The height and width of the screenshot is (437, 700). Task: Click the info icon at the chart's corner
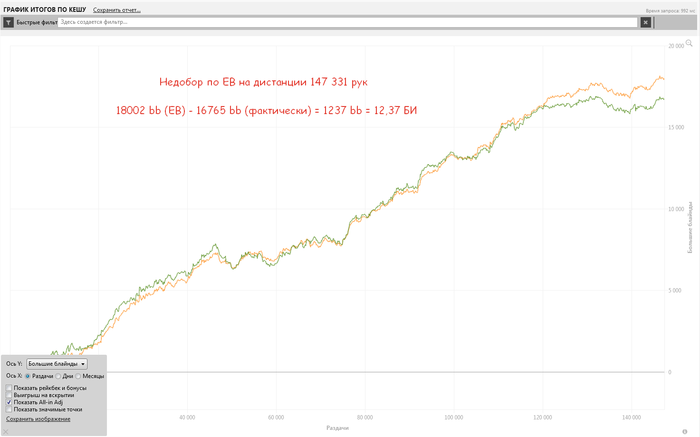685,431
